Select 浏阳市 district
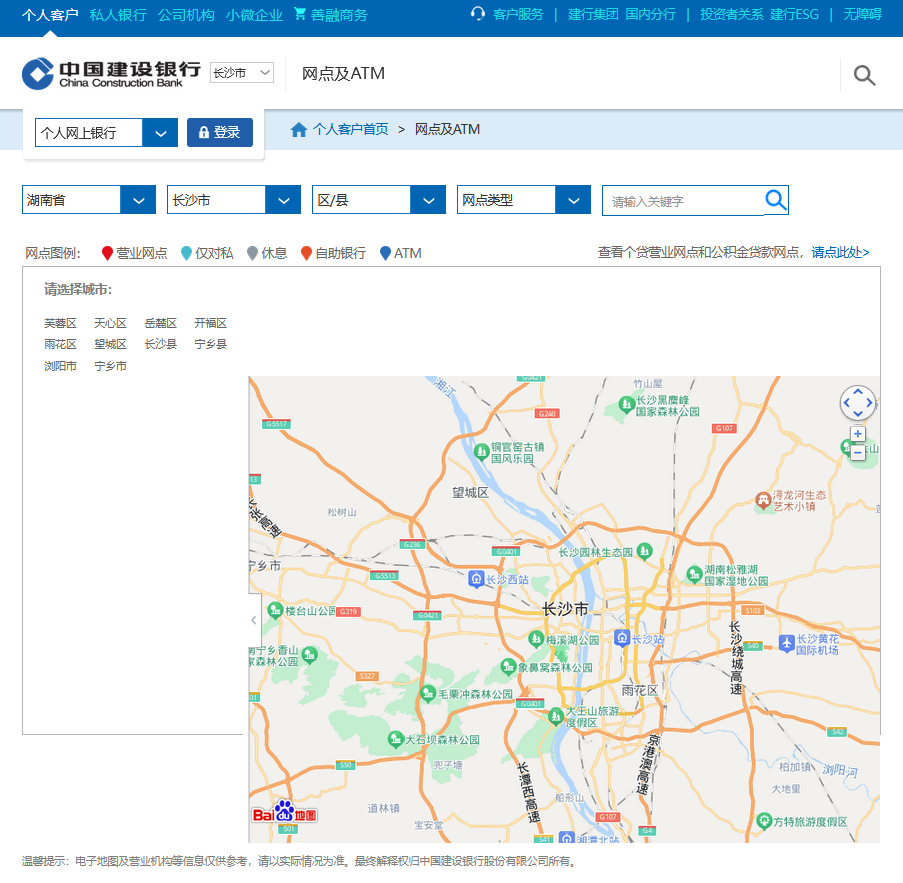Image resolution: width=903 pixels, height=883 pixels. (x=60, y=366)
